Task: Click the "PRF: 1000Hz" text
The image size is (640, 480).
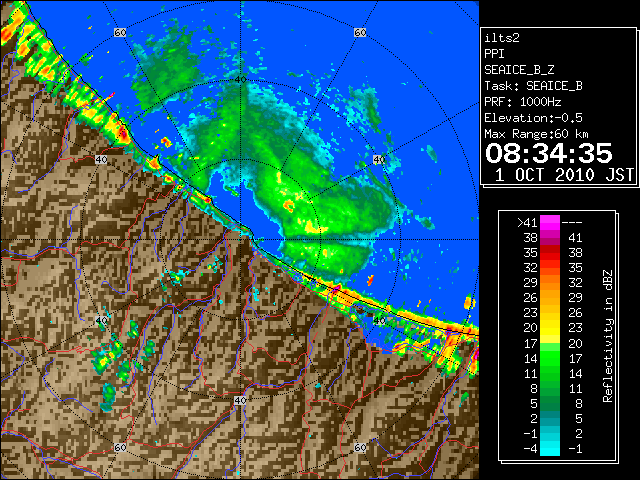Action: tap(523, 102)
